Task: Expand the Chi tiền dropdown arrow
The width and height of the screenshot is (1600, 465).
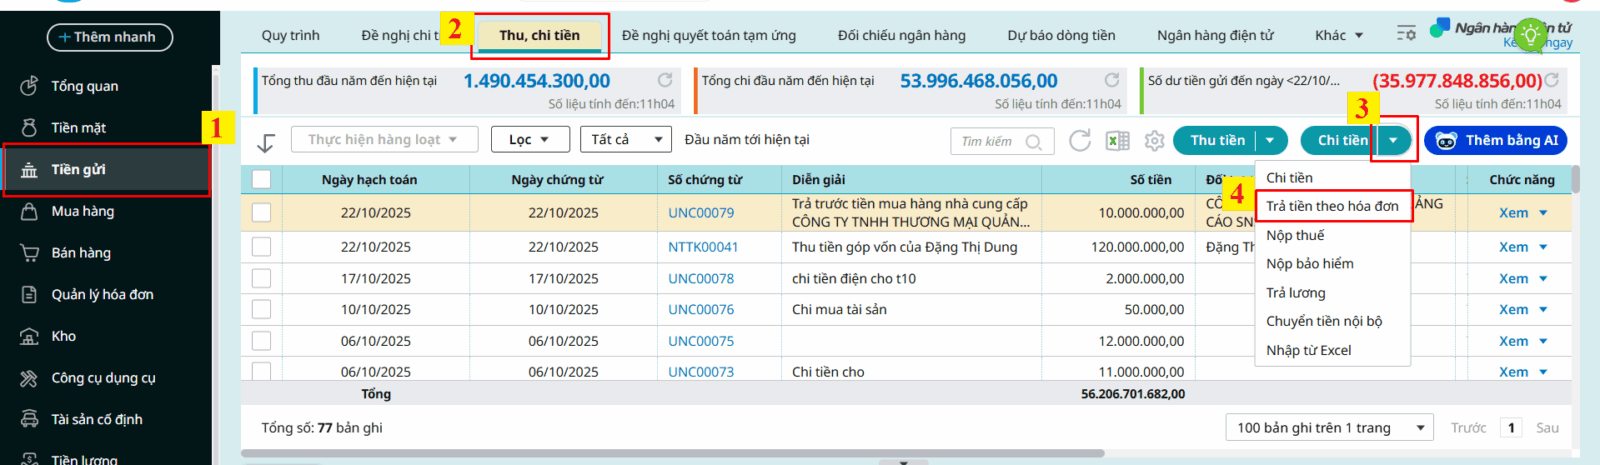Action: pos(1393,141)
